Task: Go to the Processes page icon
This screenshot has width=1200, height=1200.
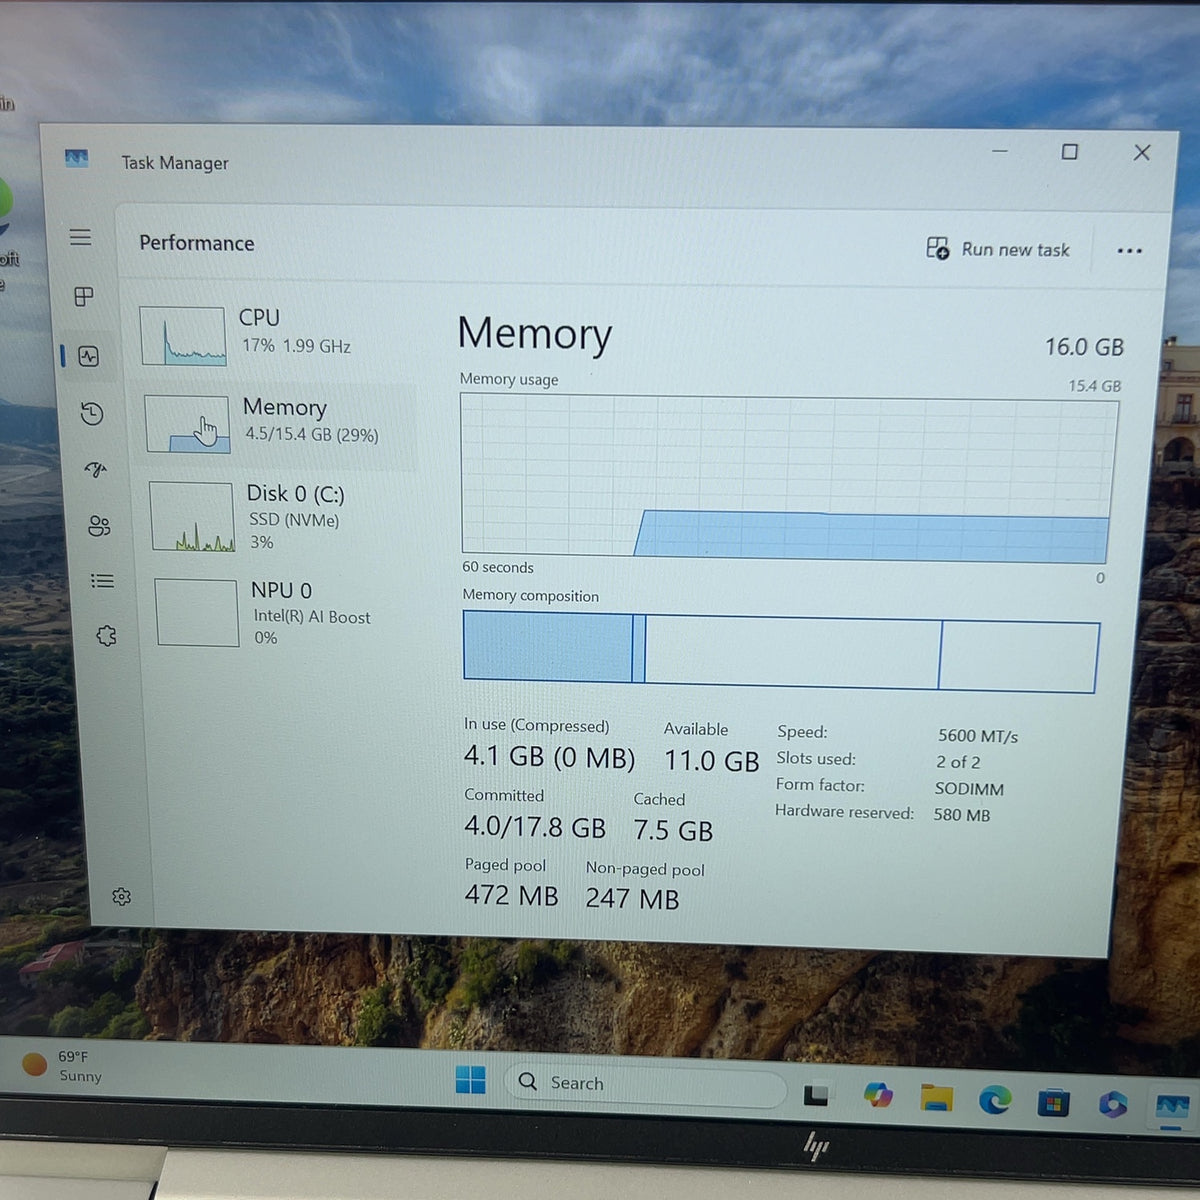Action: 84,297
